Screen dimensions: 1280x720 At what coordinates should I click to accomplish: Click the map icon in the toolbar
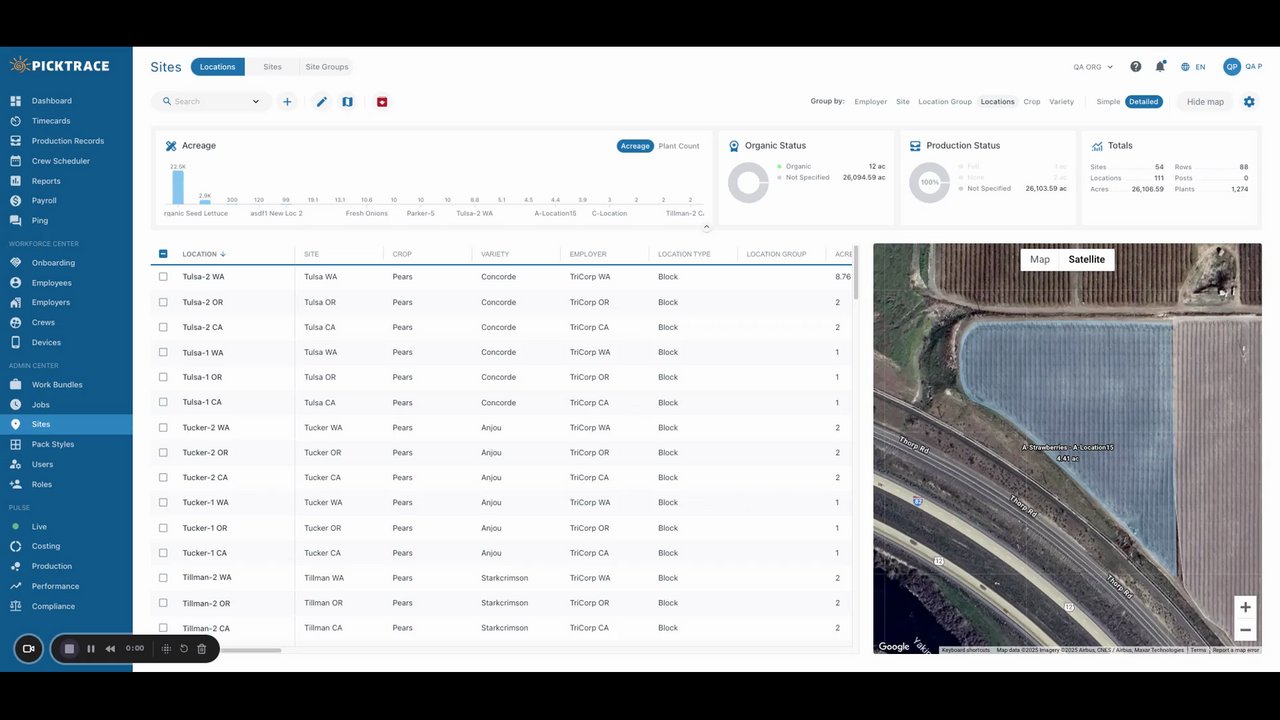coord(347,102)
